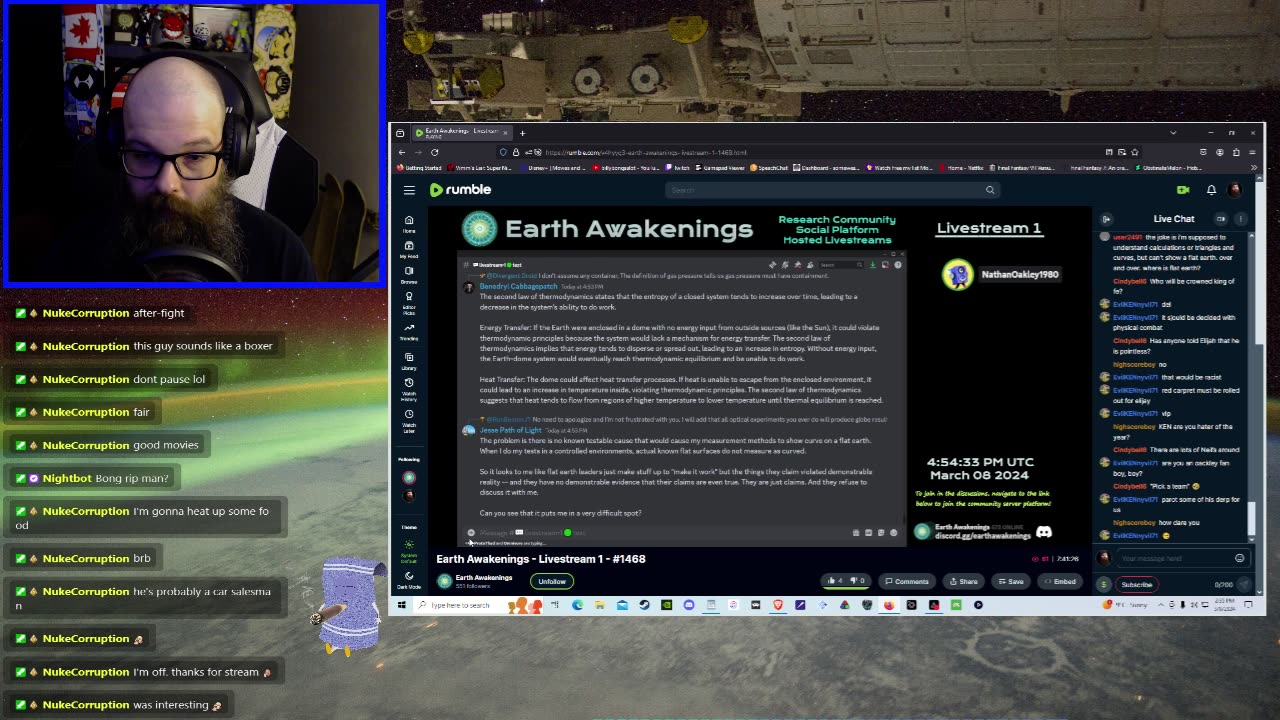Click the Rumble search field
The height and width of the screenshot is (720, 1280).
pyautogui.click(x=827, y=190)
